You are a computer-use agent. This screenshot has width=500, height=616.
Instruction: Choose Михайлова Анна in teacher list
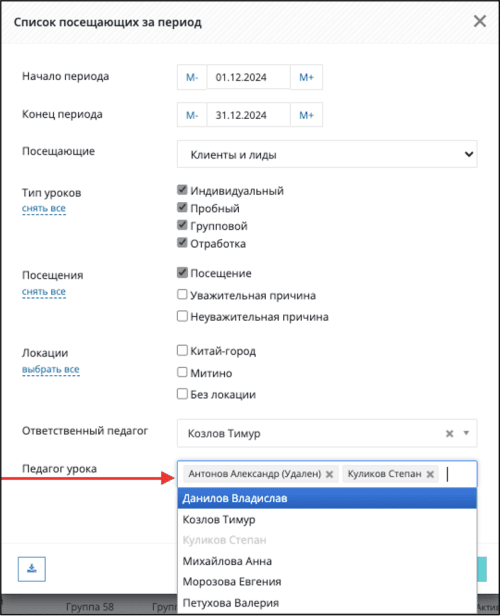pos(327,561)
